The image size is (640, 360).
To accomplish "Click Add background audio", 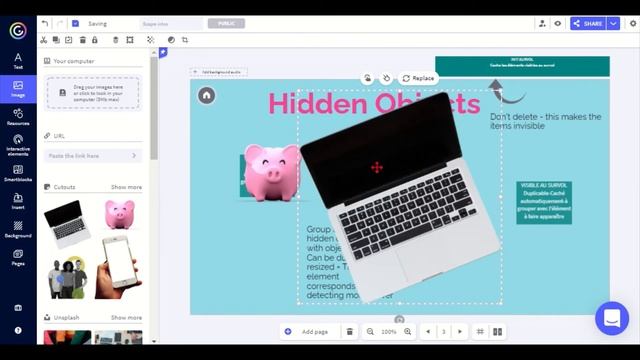I will pyautogui.click(x=219, y=72).
